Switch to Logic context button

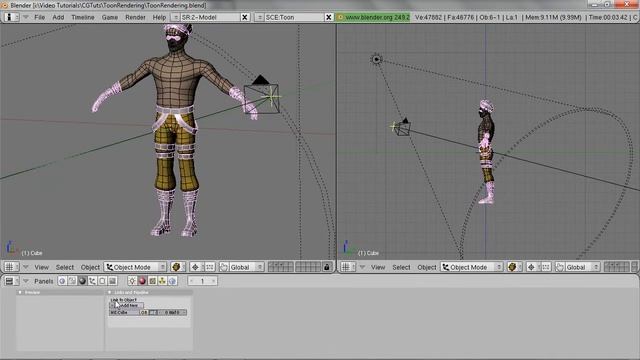[x=62, y=281]
